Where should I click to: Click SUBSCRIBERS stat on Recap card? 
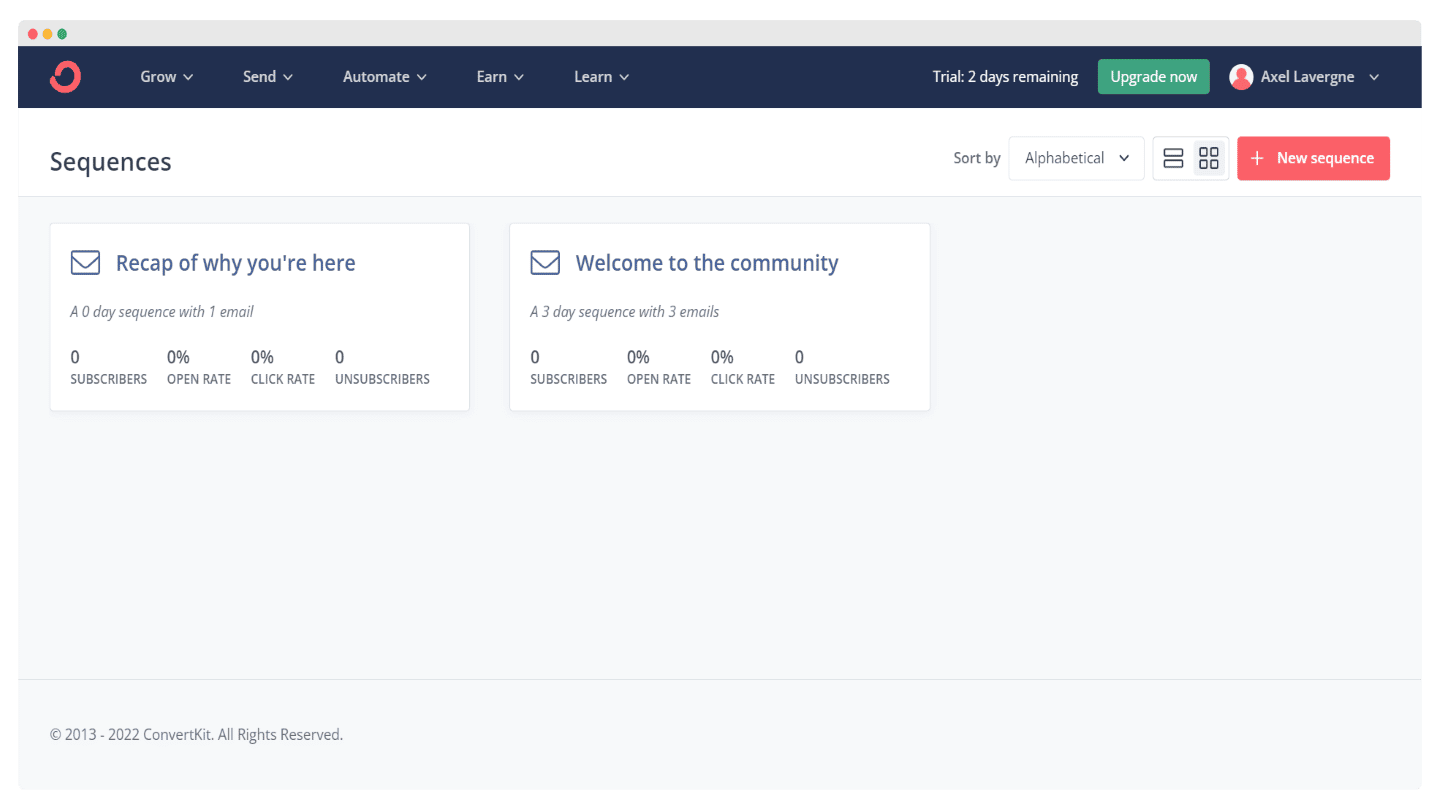click(108, 367)
